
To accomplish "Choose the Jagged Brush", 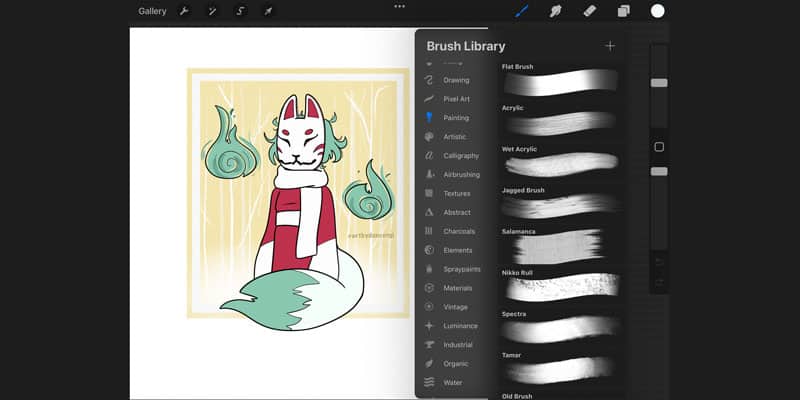I will coord(561,202).
